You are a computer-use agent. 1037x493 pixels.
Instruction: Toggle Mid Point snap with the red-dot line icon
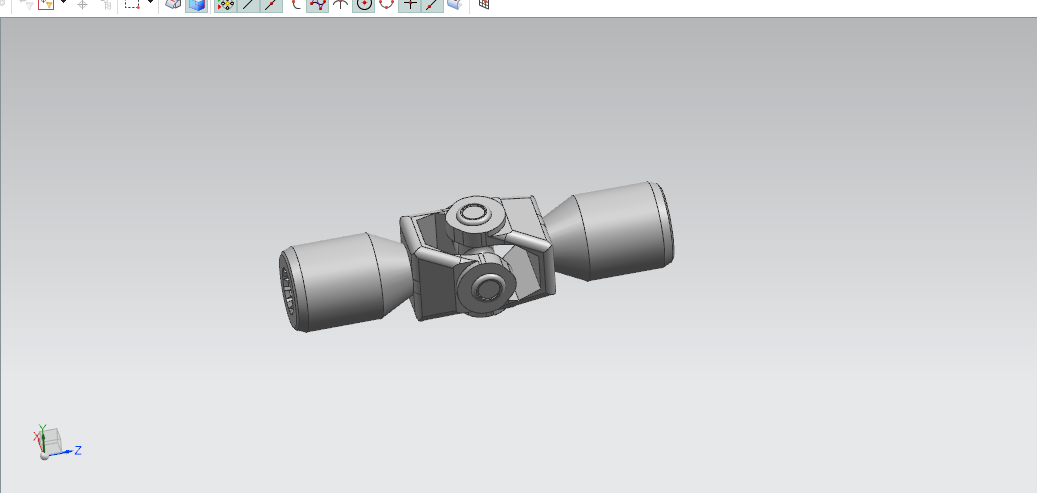coord(270,4)
